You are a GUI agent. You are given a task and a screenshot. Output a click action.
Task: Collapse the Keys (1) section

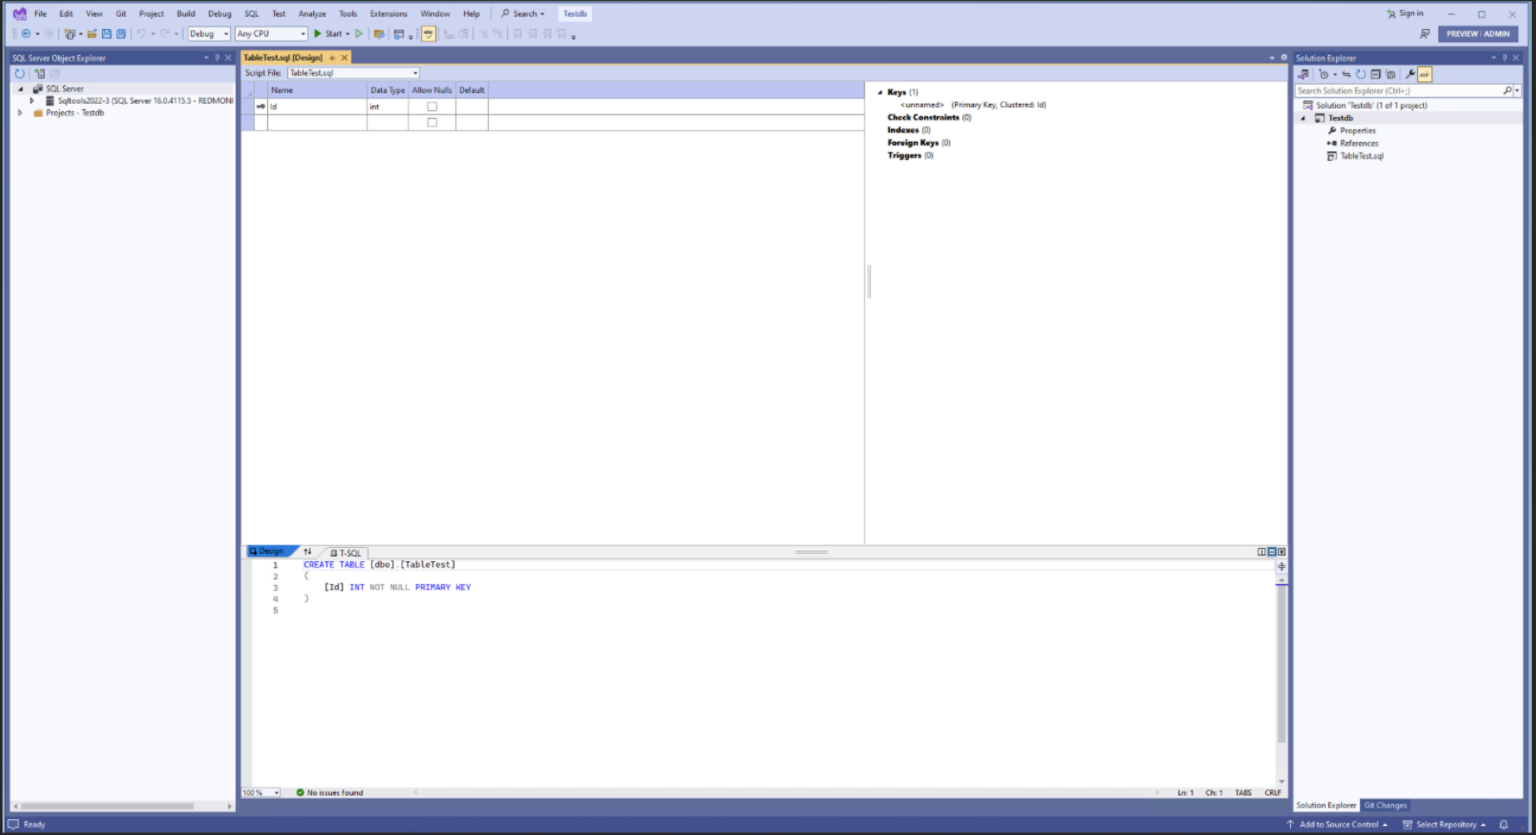880,91
